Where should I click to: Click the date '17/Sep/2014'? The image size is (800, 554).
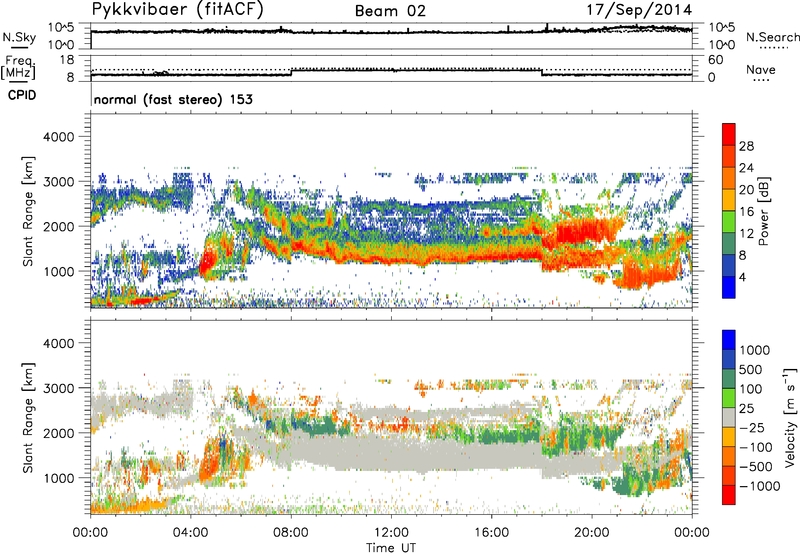[639, 9]
